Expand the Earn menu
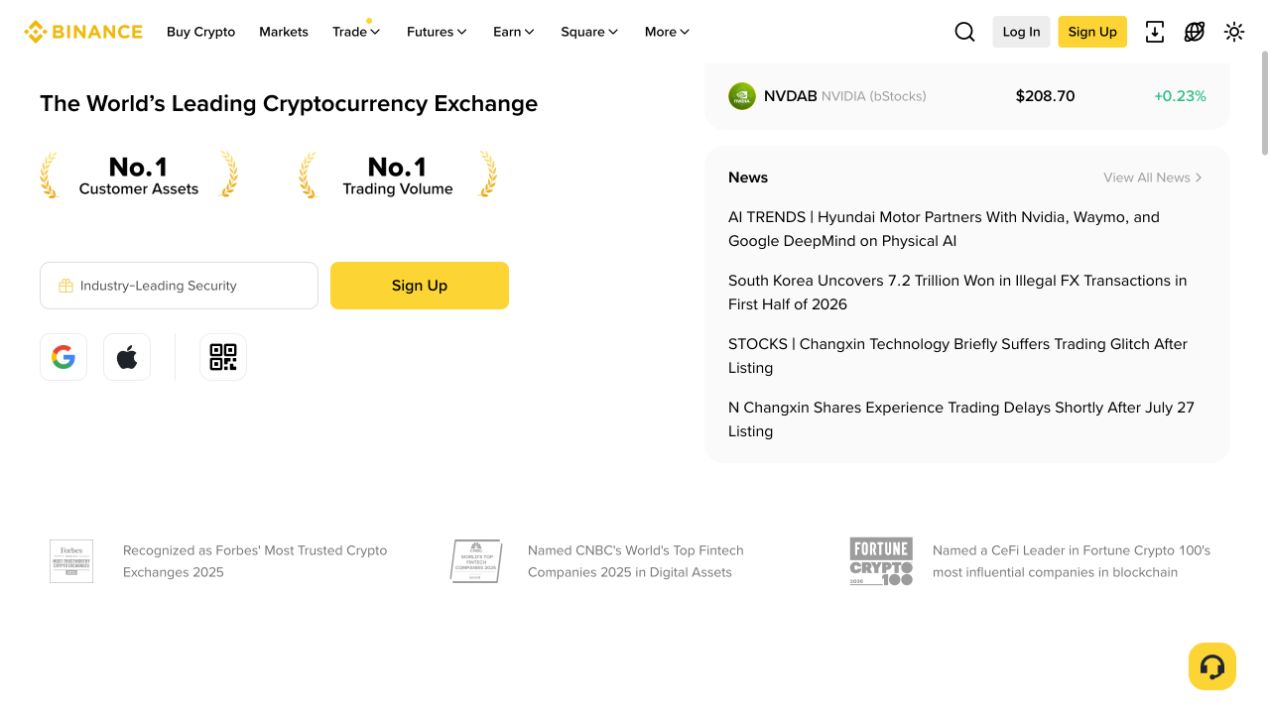The width and height of the screenshot is (1270, 714). click(514, 32)
